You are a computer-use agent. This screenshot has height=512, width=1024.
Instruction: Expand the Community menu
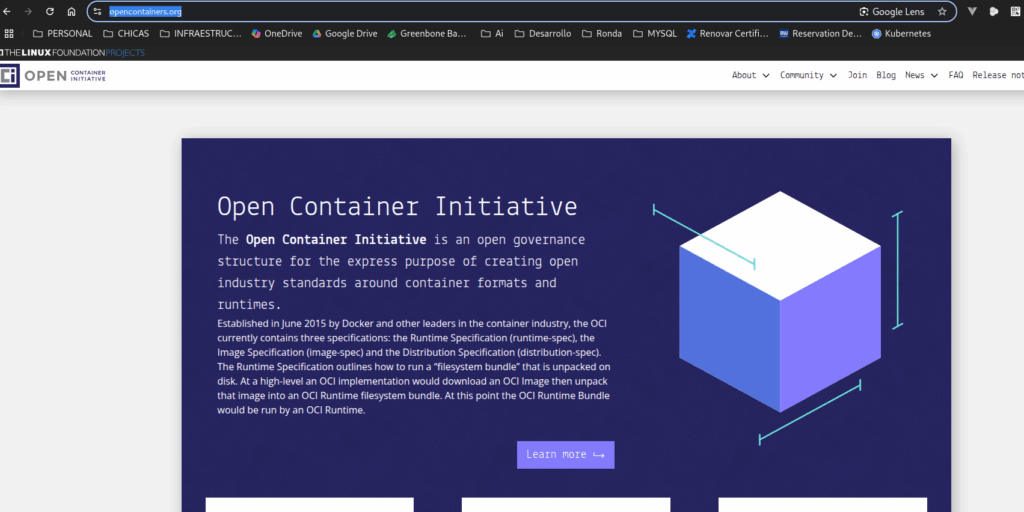808,75
